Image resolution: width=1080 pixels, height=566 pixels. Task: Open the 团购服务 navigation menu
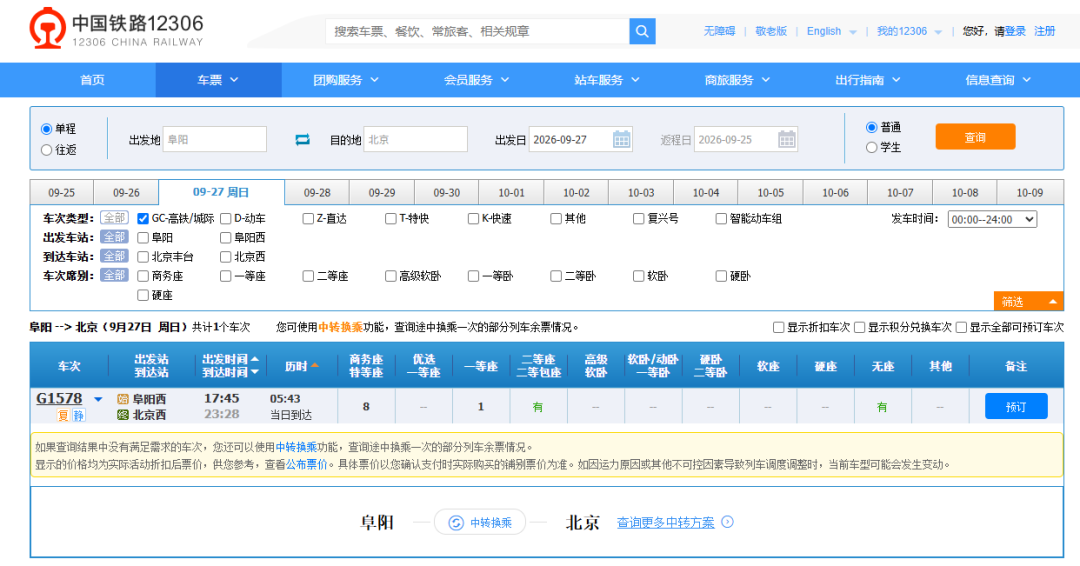click(346, 80)
